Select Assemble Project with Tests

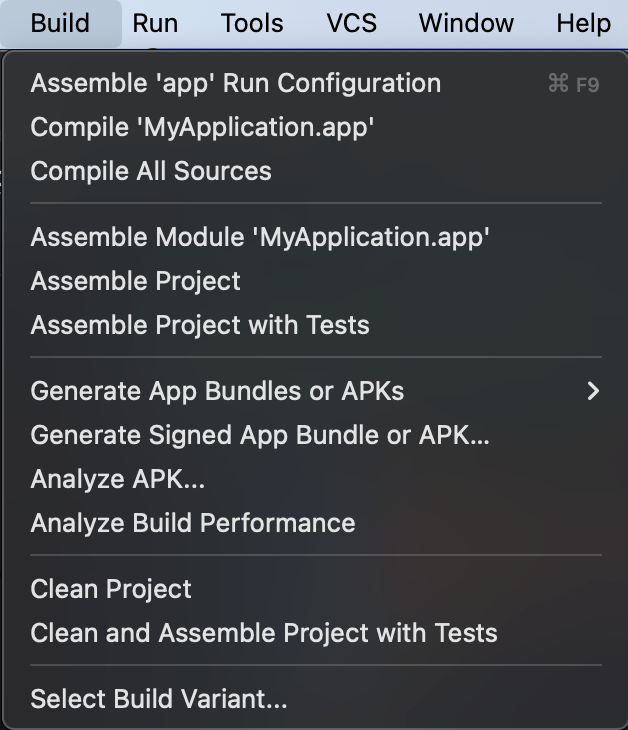(316, 324)
